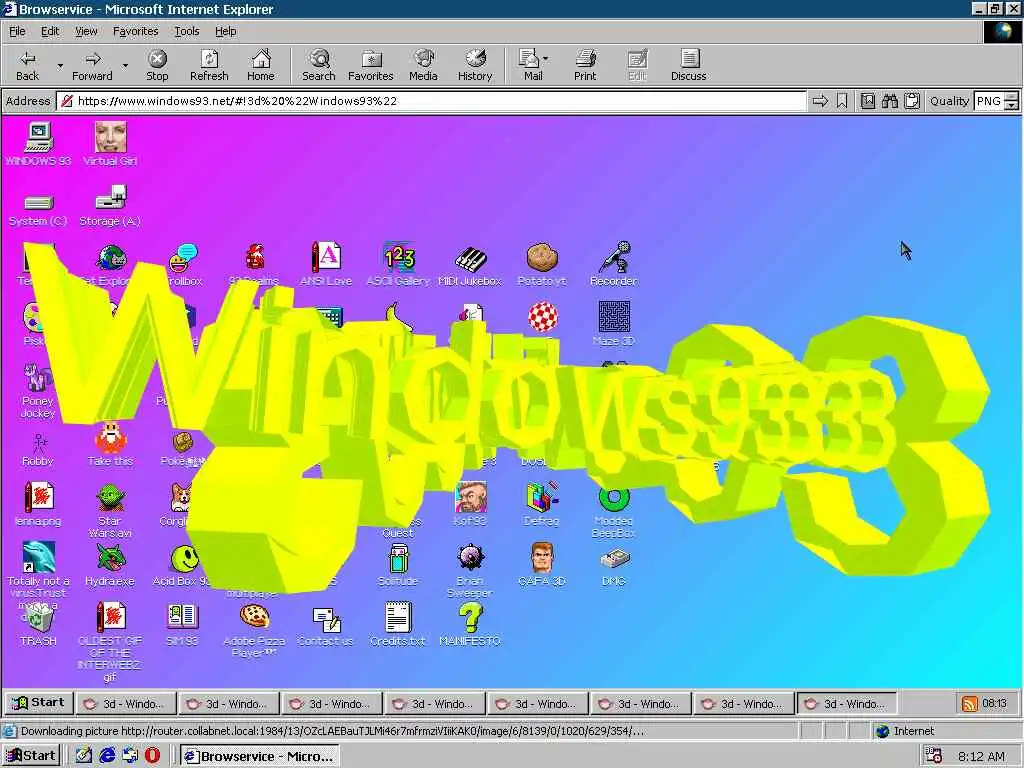This screenshot has width=1024, height=768.
Task: Open the WINDOWS 93 desktop icon
Action: [38, 144]
